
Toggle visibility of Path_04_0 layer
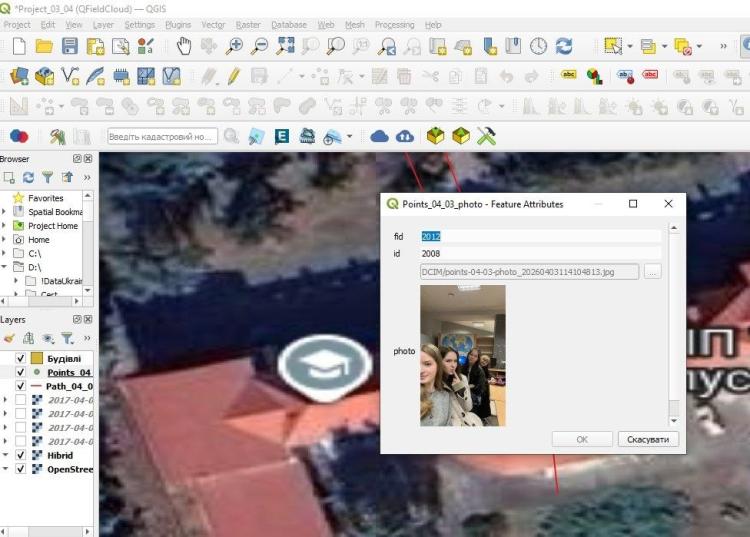click(21, 386)
